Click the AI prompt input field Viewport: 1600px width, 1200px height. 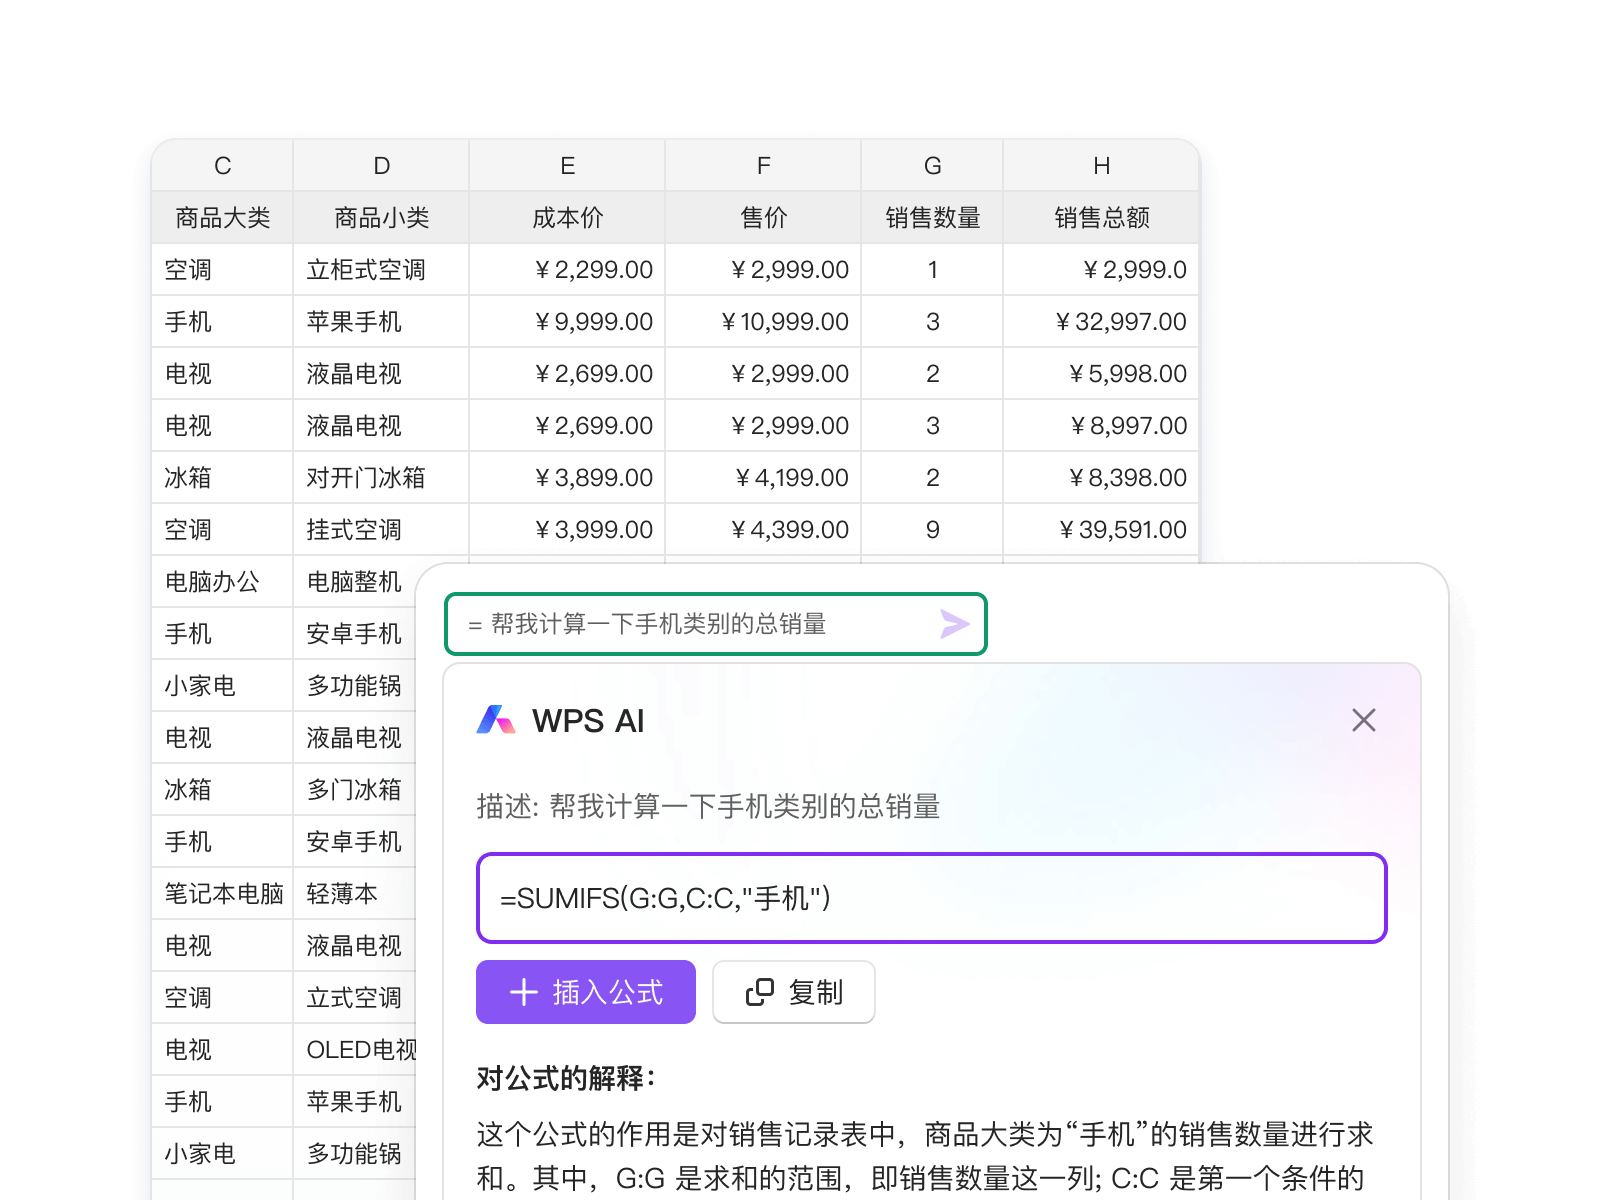(716, 624)
